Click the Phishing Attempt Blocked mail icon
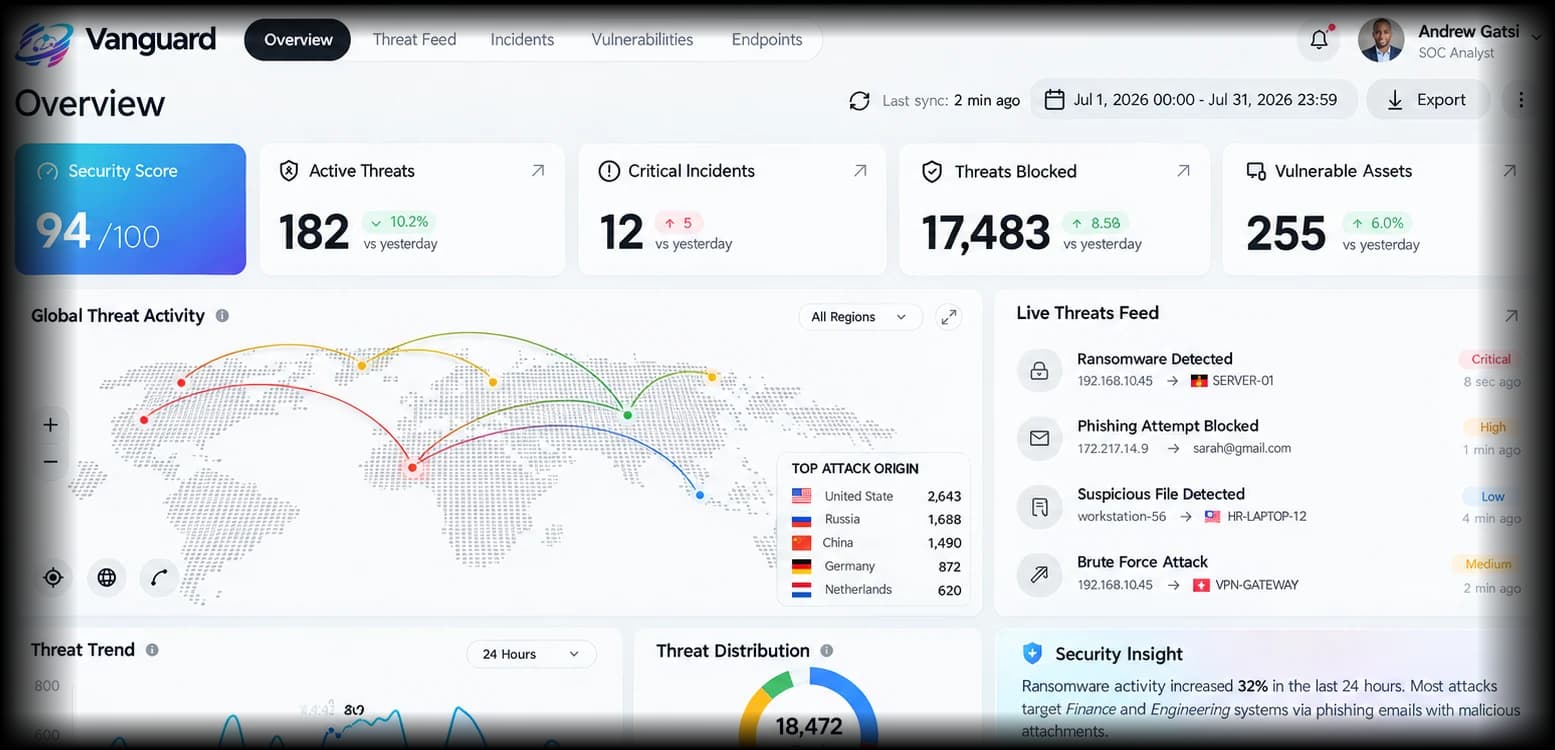 pyautogui.click(x=1039, y=438)
